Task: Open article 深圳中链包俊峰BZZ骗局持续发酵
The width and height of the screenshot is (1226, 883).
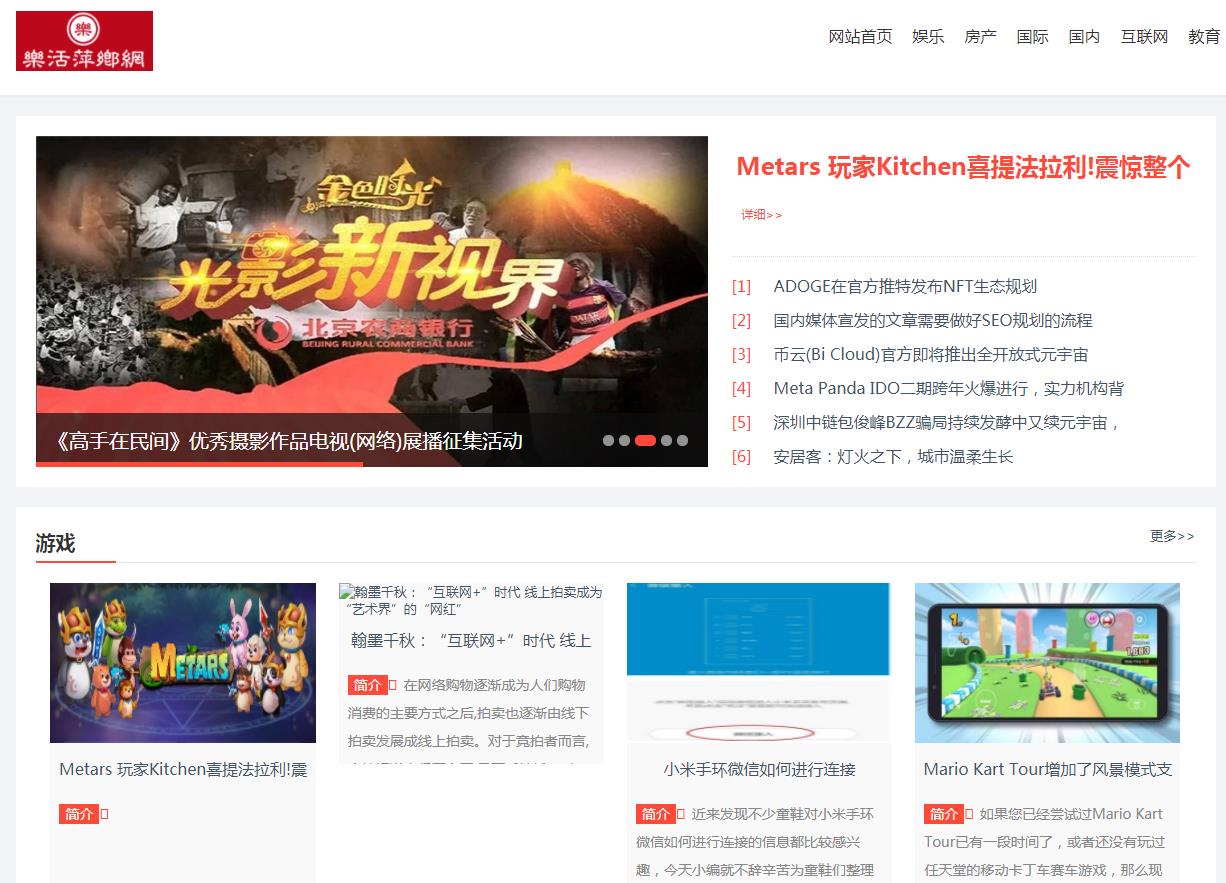Action: click(947, 422)
